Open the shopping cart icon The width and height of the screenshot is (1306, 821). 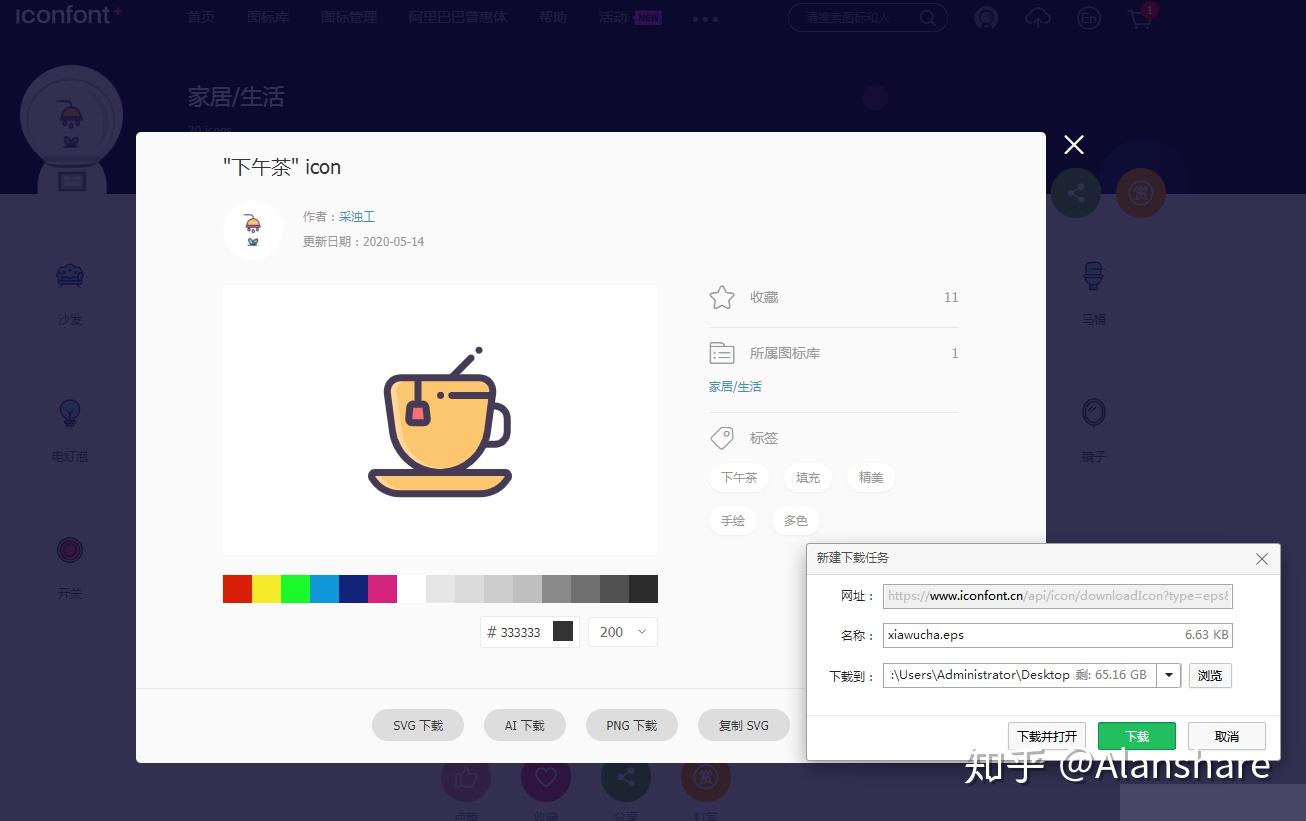click(x=1139, y=18)
